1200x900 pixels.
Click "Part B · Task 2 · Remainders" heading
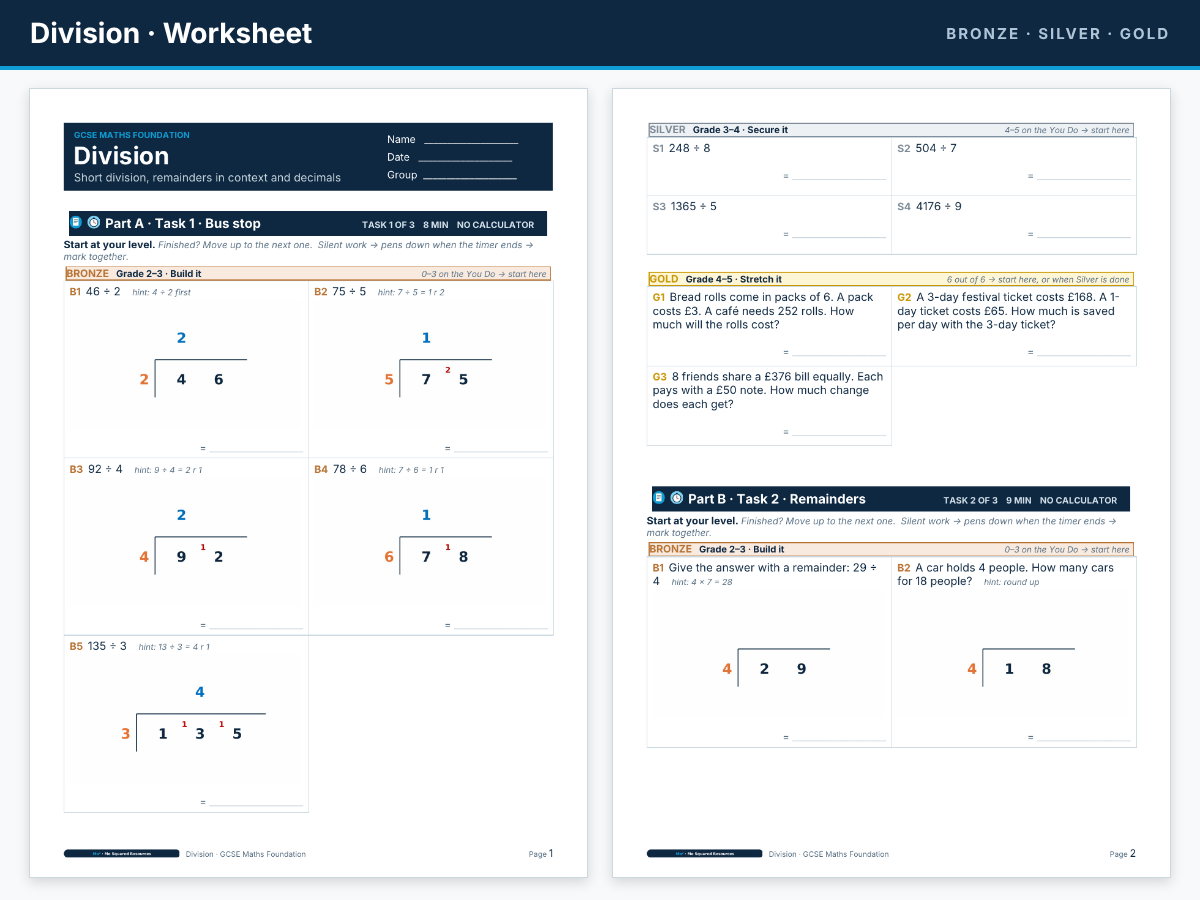[777, 499]
